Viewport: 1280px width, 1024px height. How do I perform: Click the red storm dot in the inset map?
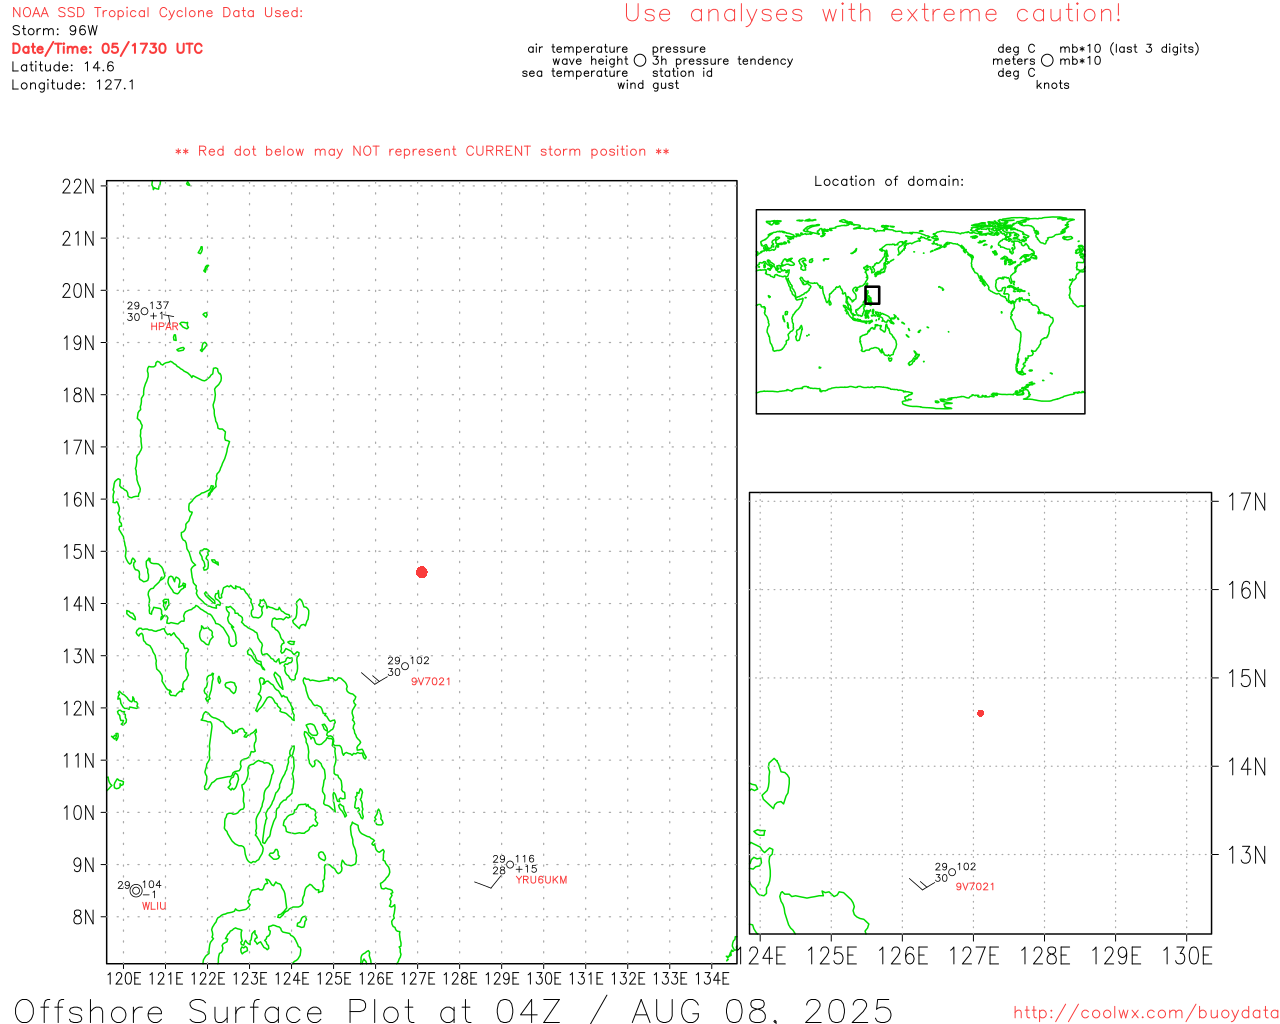(981, 713)
